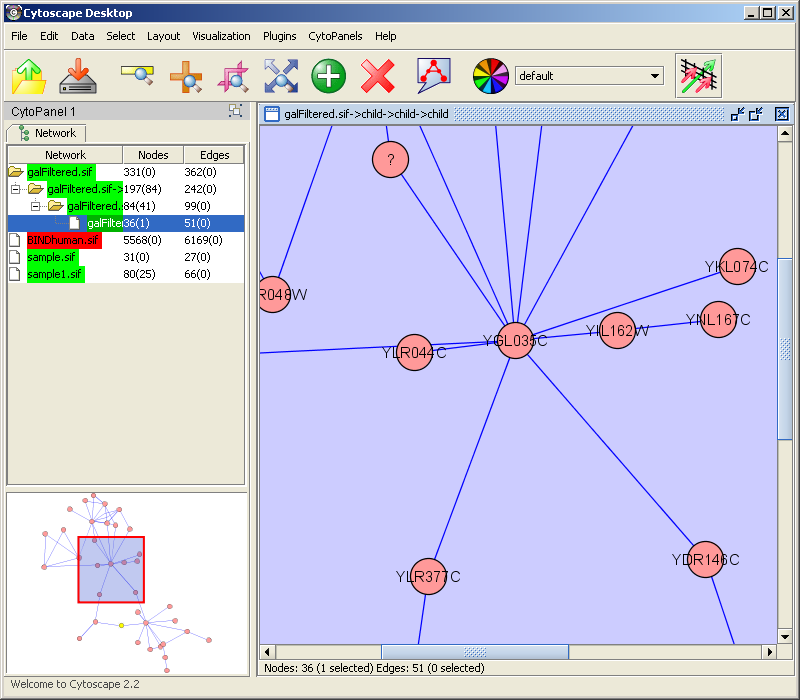Click the YLR377C node
The height and width of the screenshot is (700, 800).
click(428, 577)
